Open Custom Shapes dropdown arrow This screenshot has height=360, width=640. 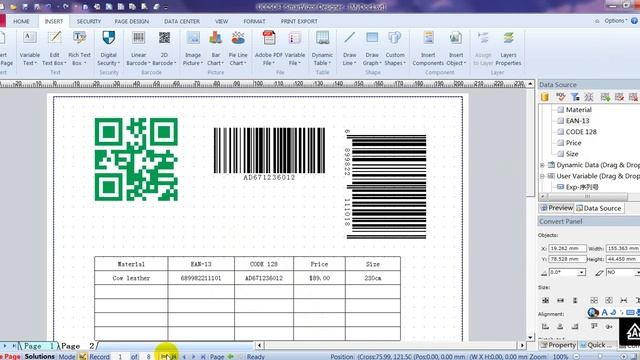pos(404,63)
